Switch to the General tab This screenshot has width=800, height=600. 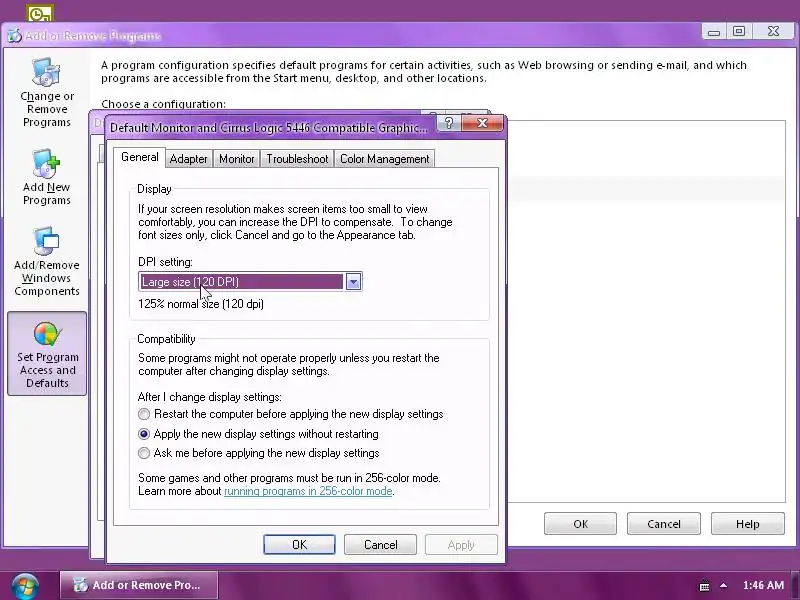pyautogui.click(x=139, y=157)
